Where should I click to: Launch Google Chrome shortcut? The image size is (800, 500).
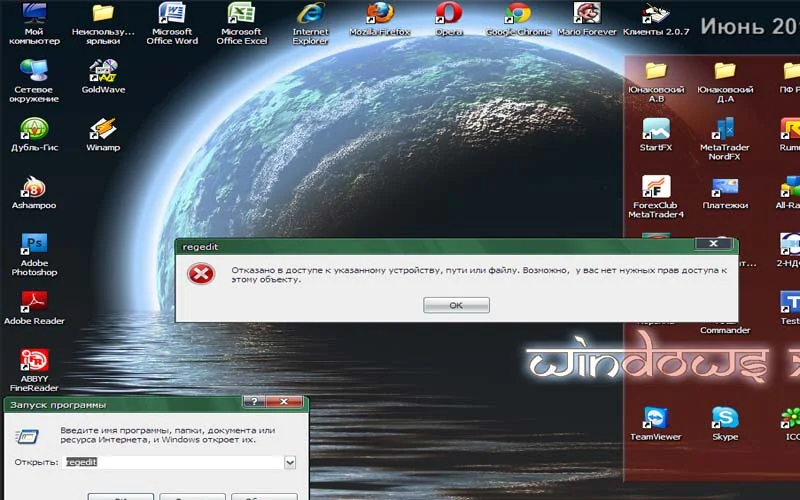pyautogui.click(x=518, y=18)
